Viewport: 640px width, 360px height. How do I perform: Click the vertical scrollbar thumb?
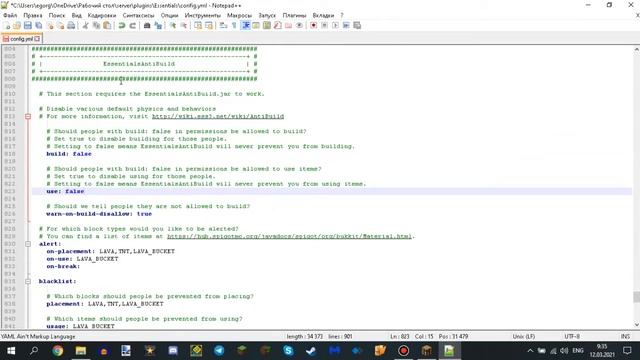636,297
